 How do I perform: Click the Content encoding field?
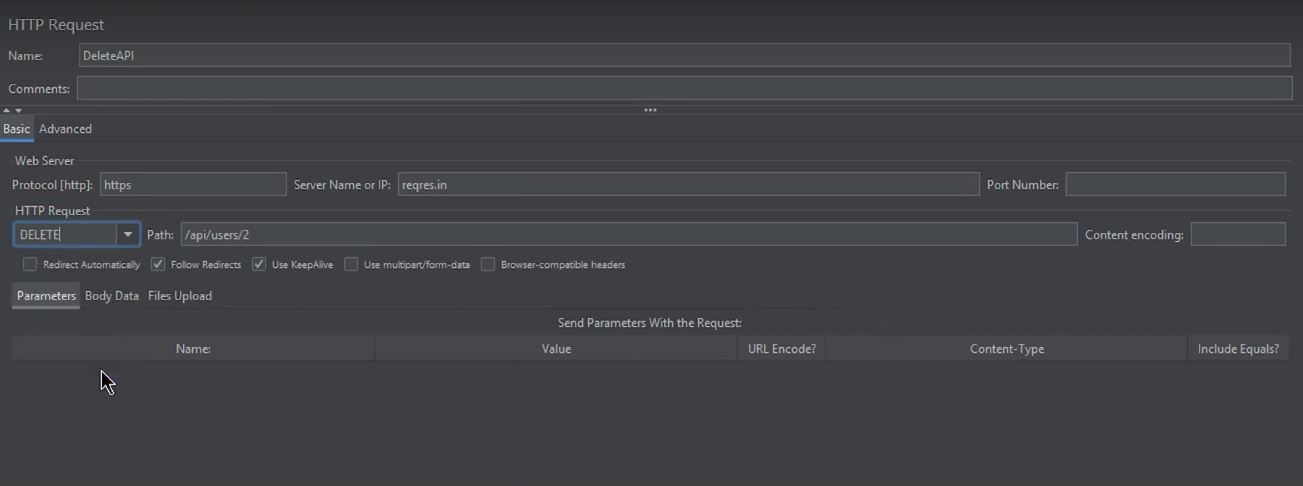[x=1237, y=235]
